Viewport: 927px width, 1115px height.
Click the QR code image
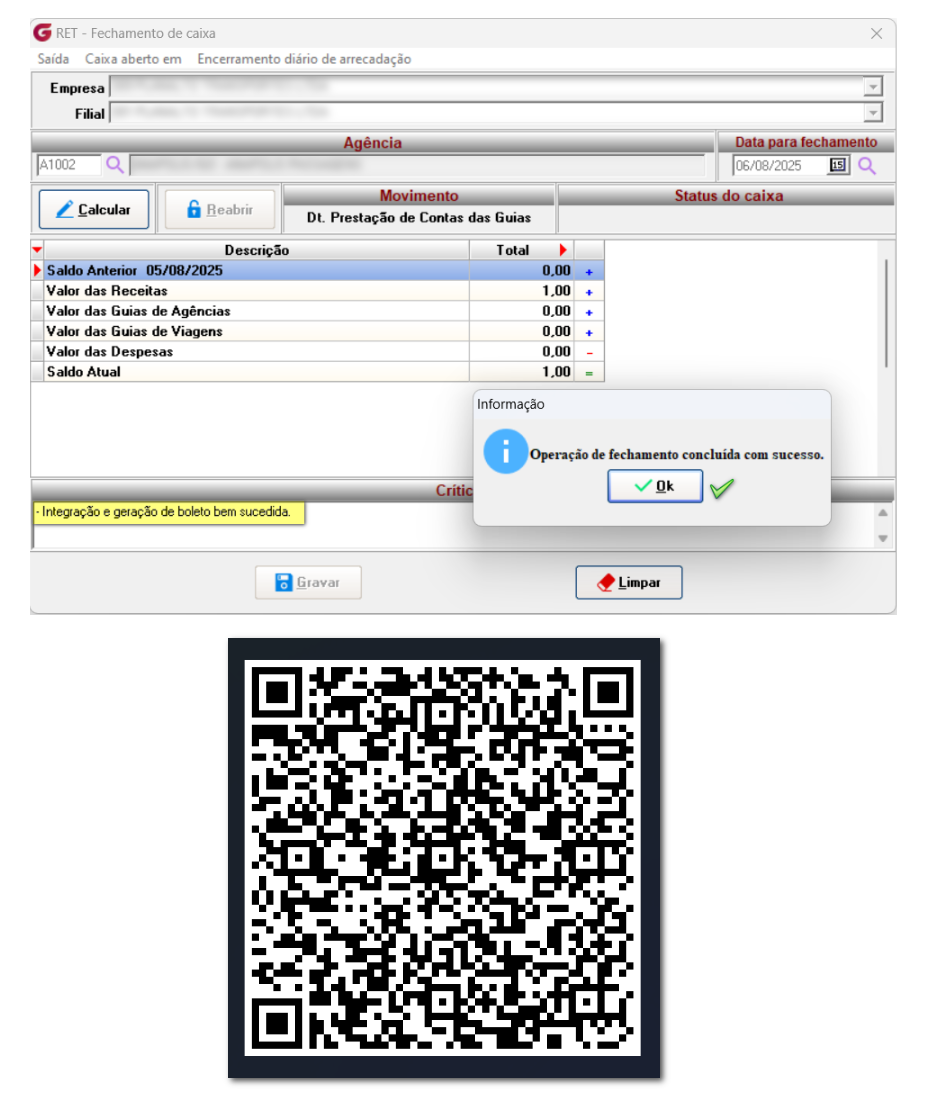click(444, 858)
